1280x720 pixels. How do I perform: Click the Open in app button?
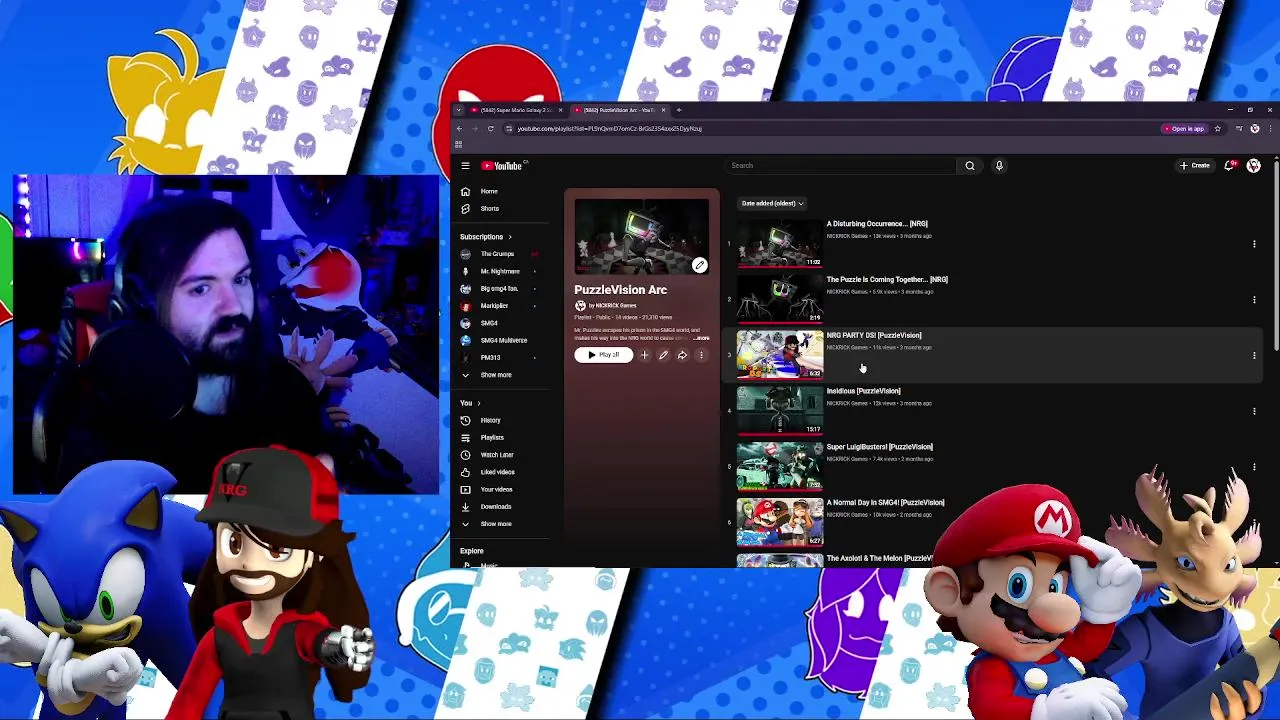1184,129
